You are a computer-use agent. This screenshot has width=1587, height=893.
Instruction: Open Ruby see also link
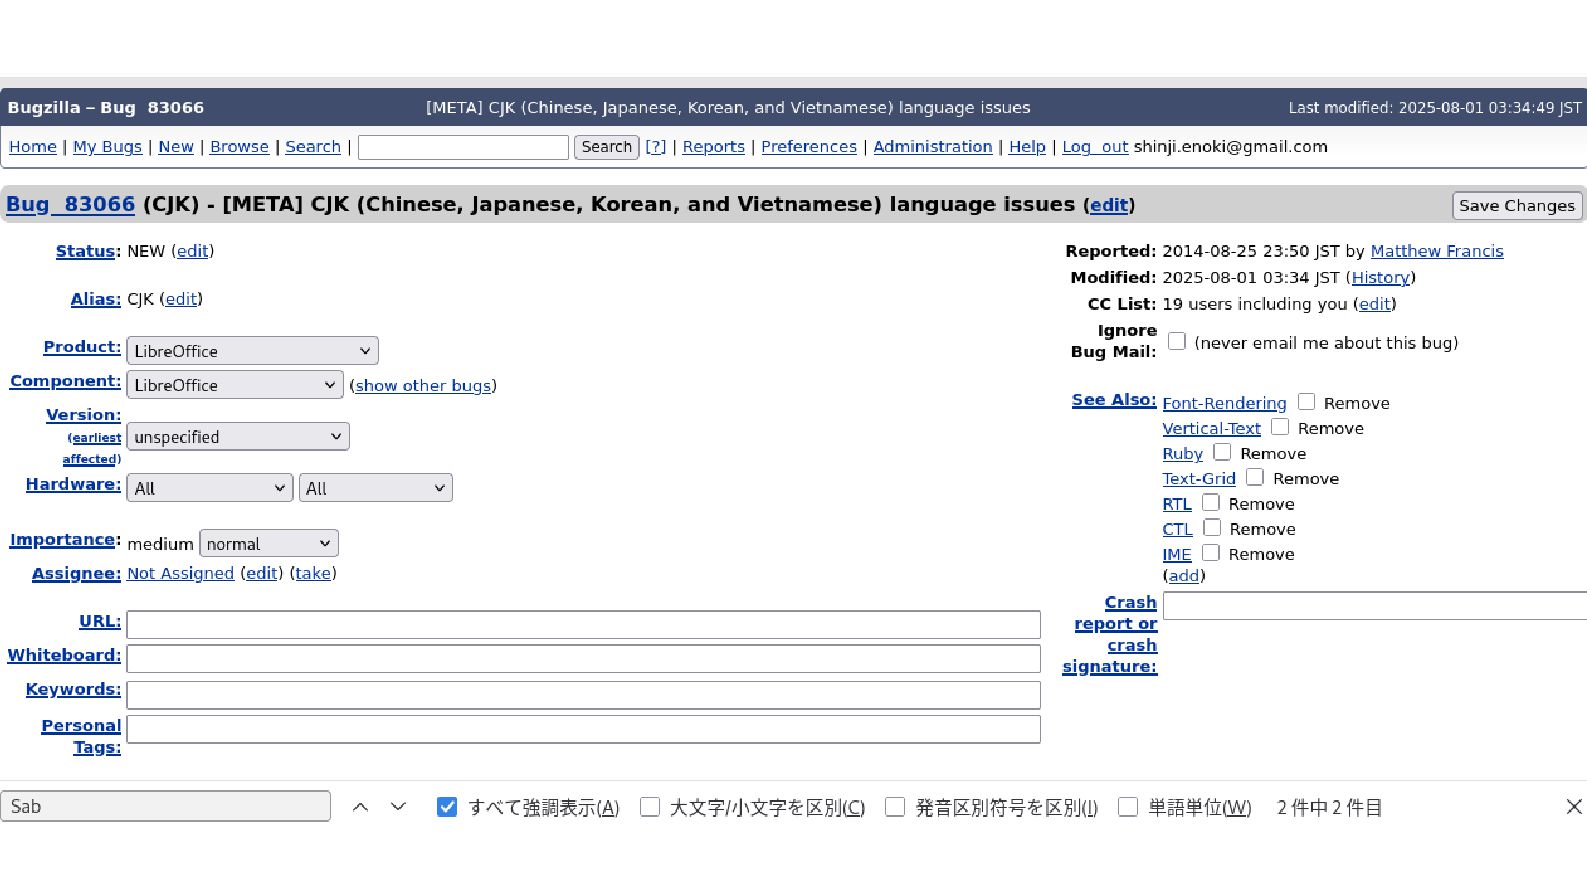1182,454
